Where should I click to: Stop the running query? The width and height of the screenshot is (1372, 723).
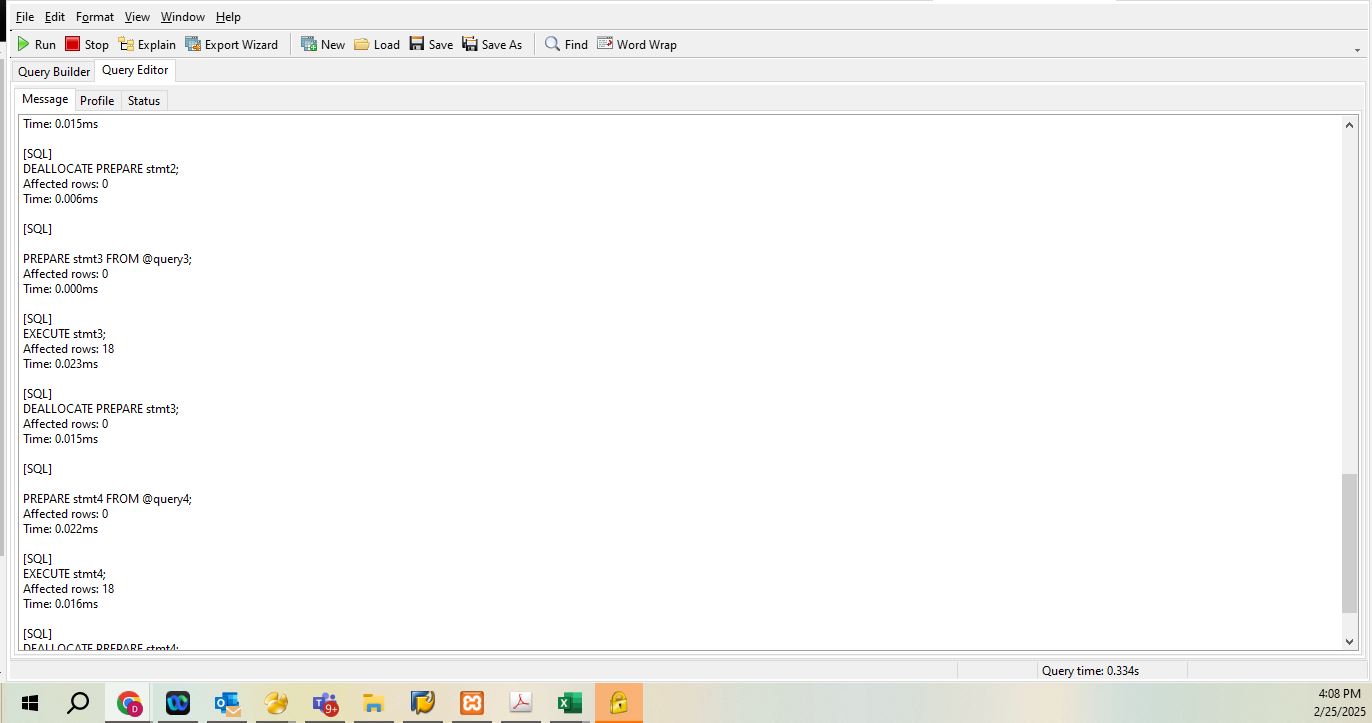click(x=87, y=44)
